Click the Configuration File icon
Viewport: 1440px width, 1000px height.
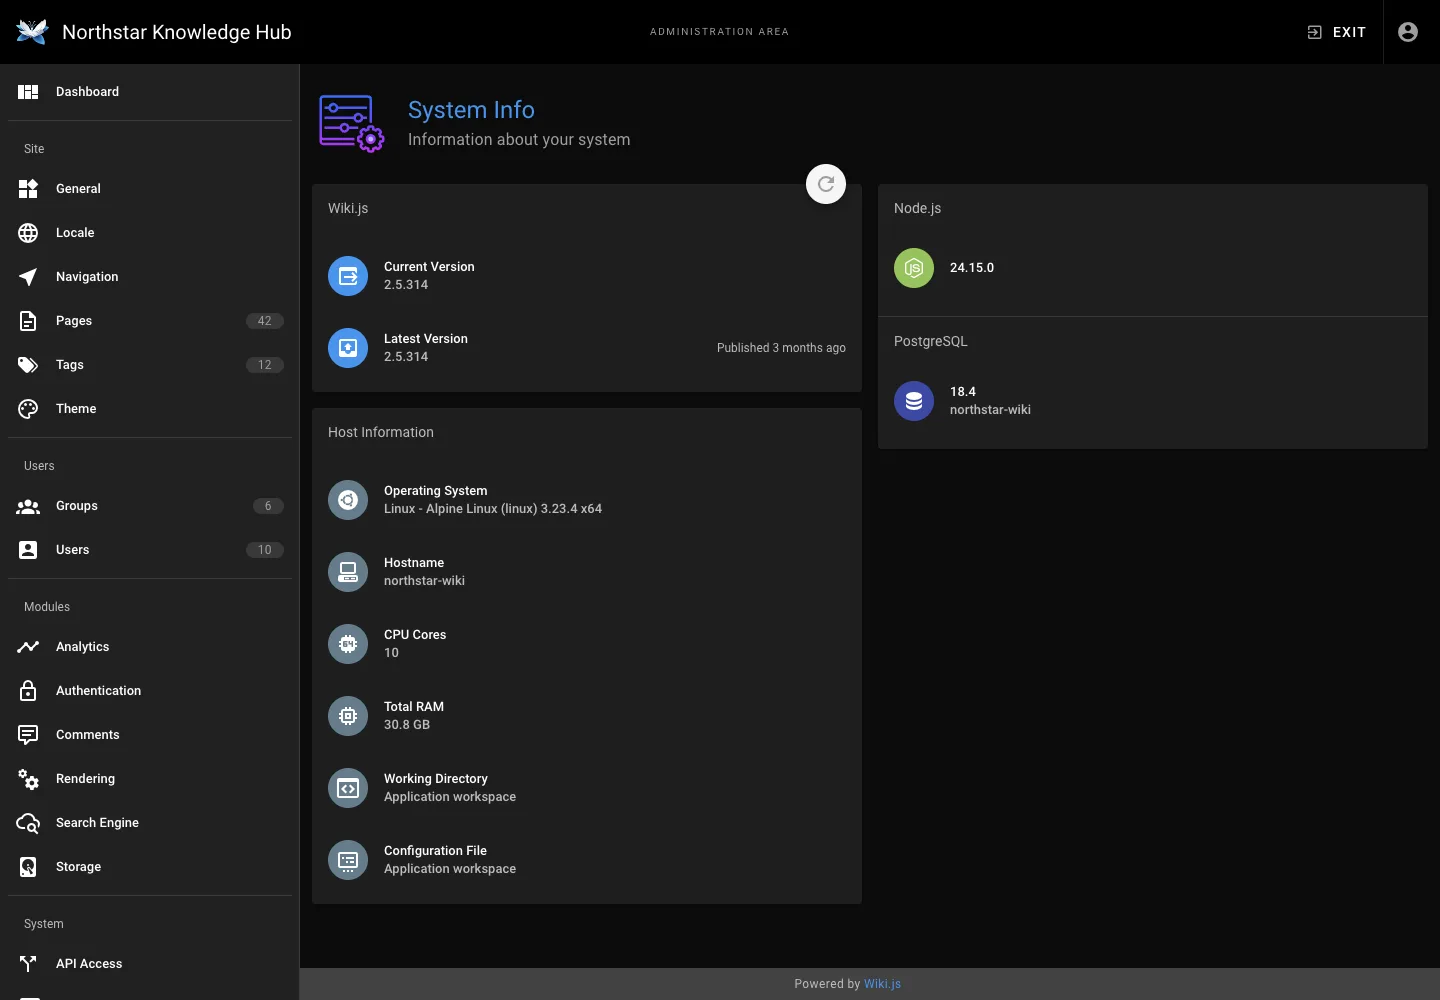tap(348, 860)
